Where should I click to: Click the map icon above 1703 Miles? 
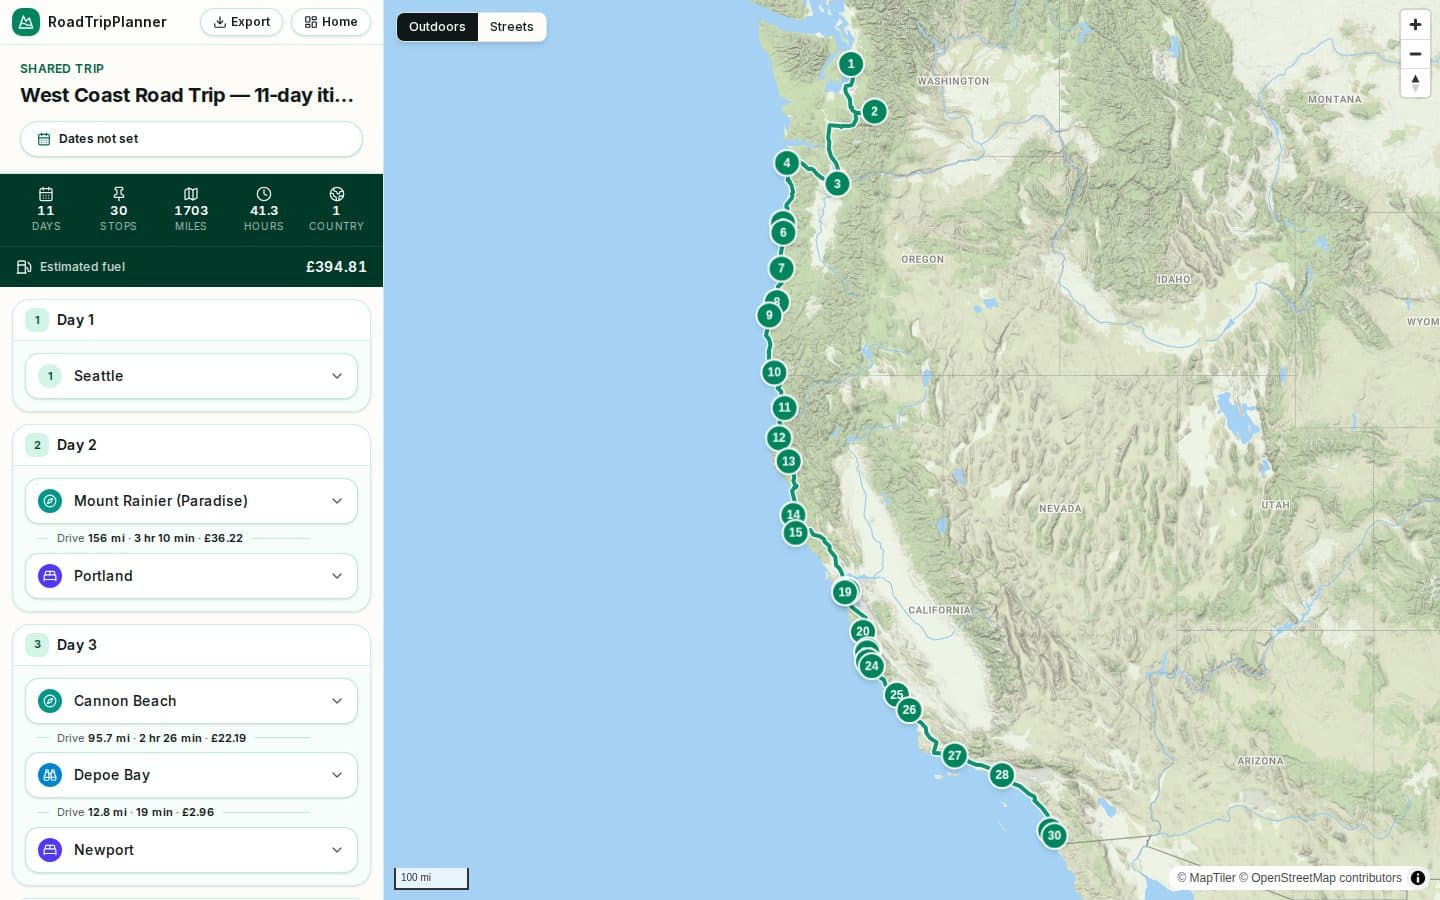pyautogui.click(x=191, y=194)
